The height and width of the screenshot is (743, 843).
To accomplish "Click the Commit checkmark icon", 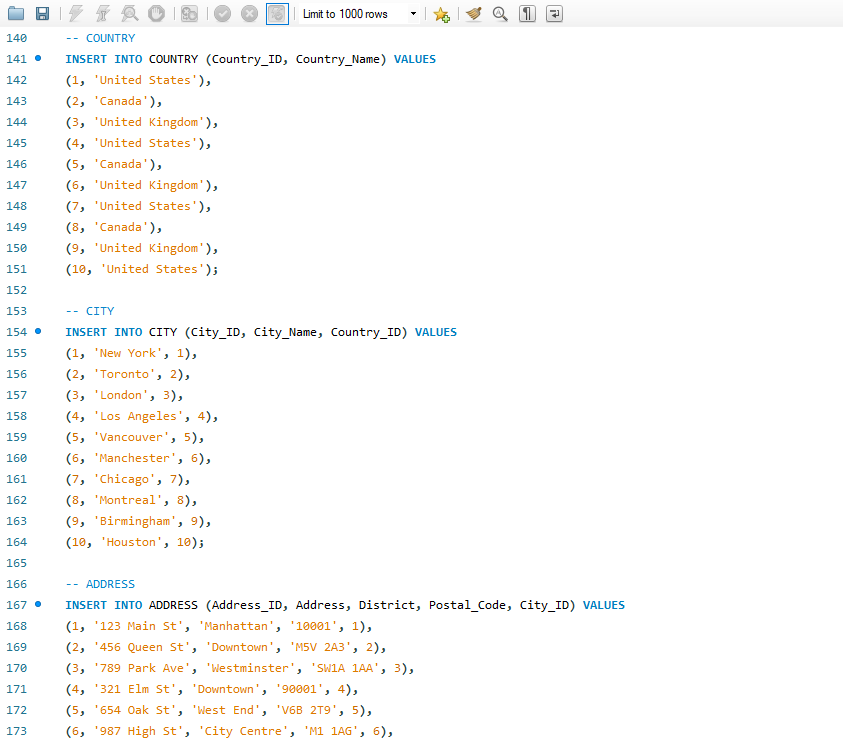I will (x=222, y=14).
